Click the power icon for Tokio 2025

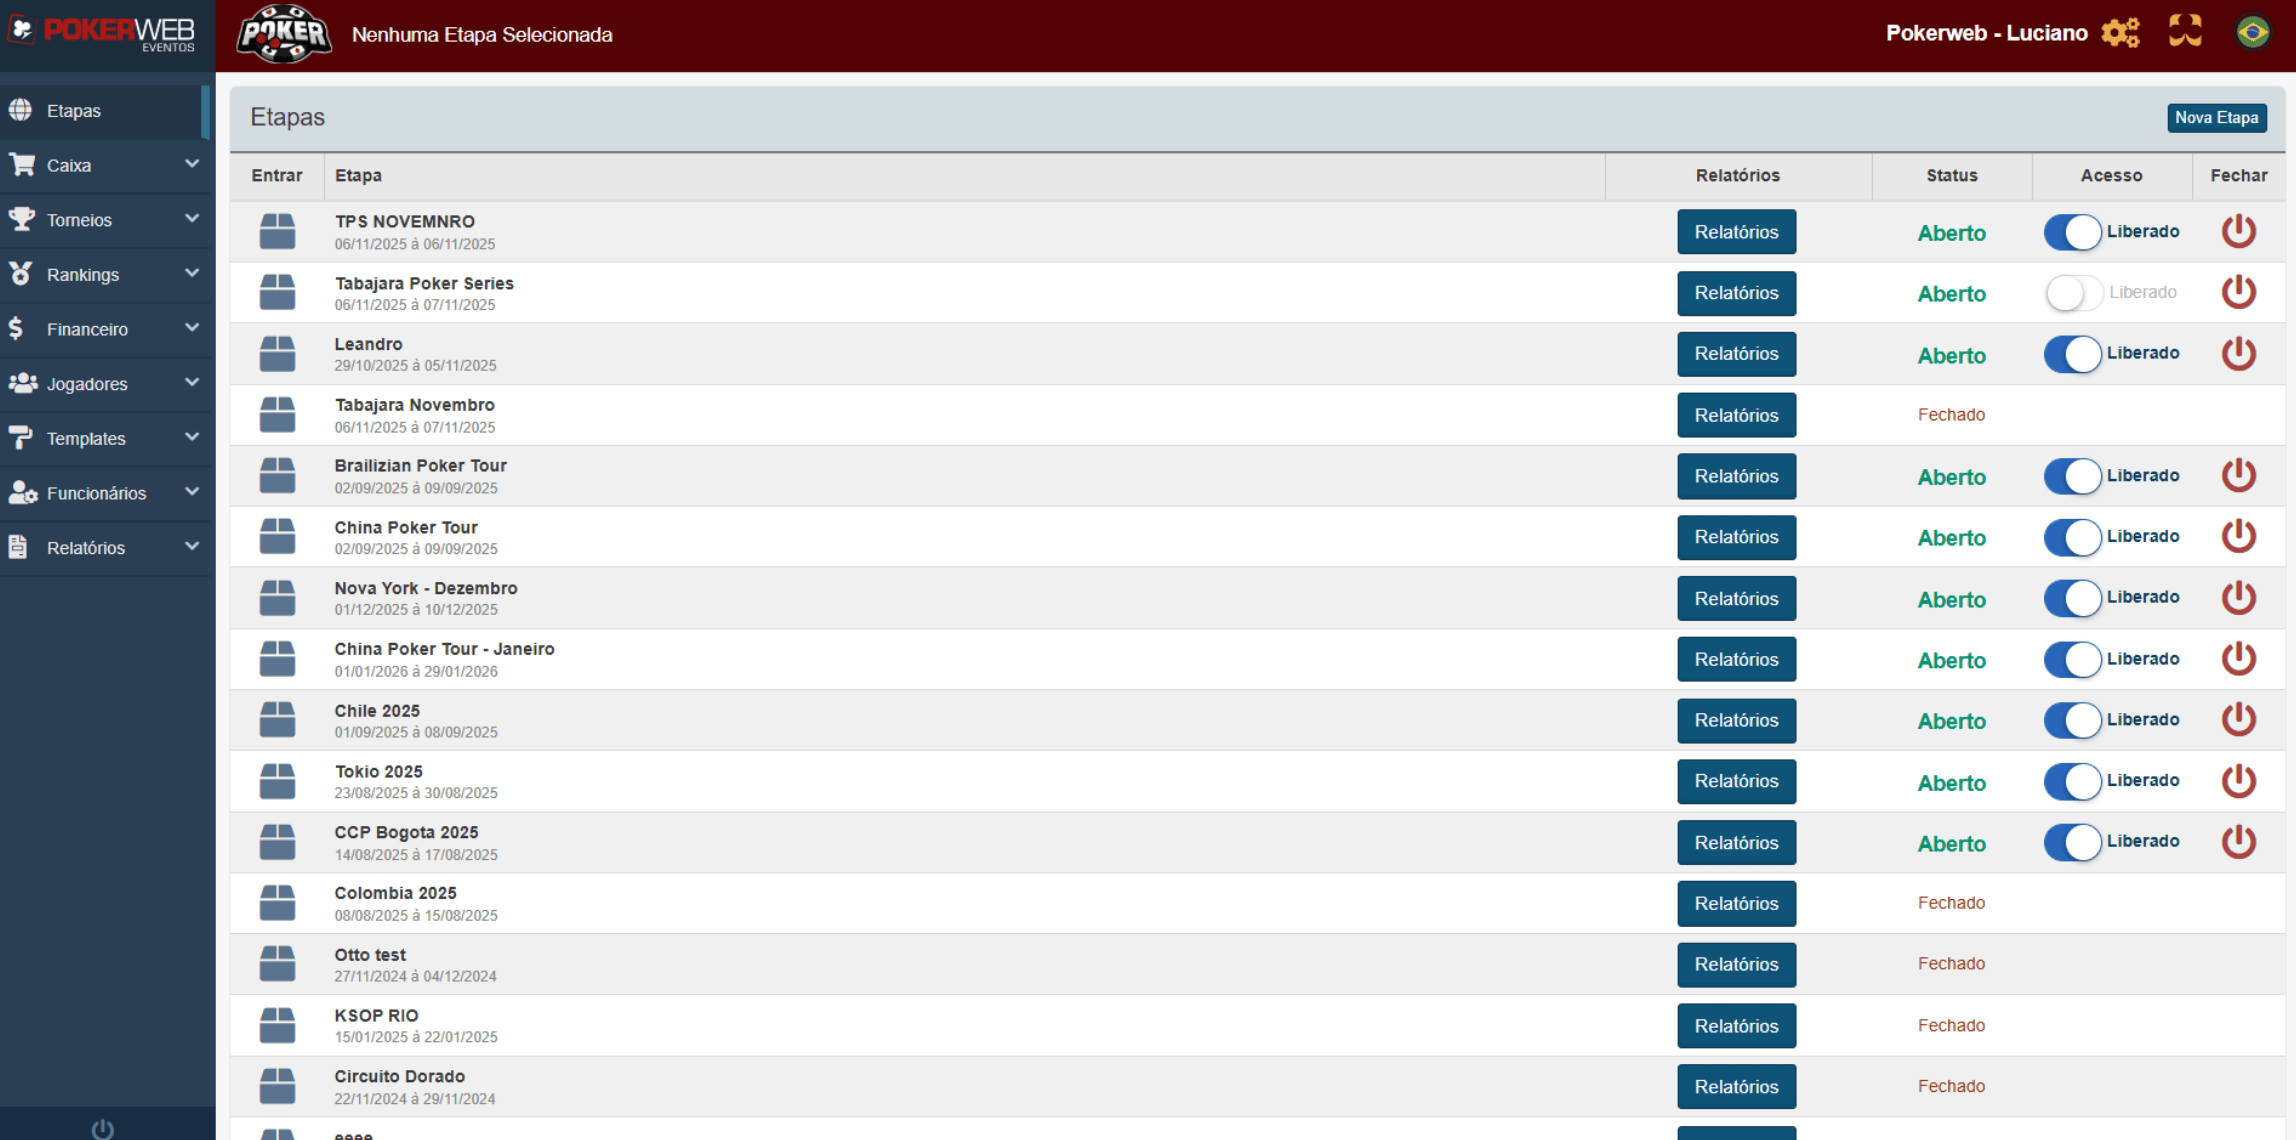(x=2238, y=781)
